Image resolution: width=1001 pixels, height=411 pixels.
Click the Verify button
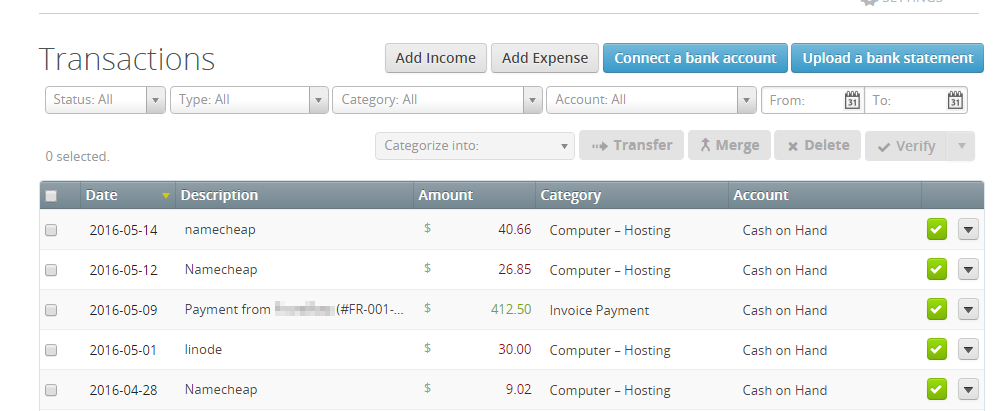pyautogui.click(x=907, y=146)
